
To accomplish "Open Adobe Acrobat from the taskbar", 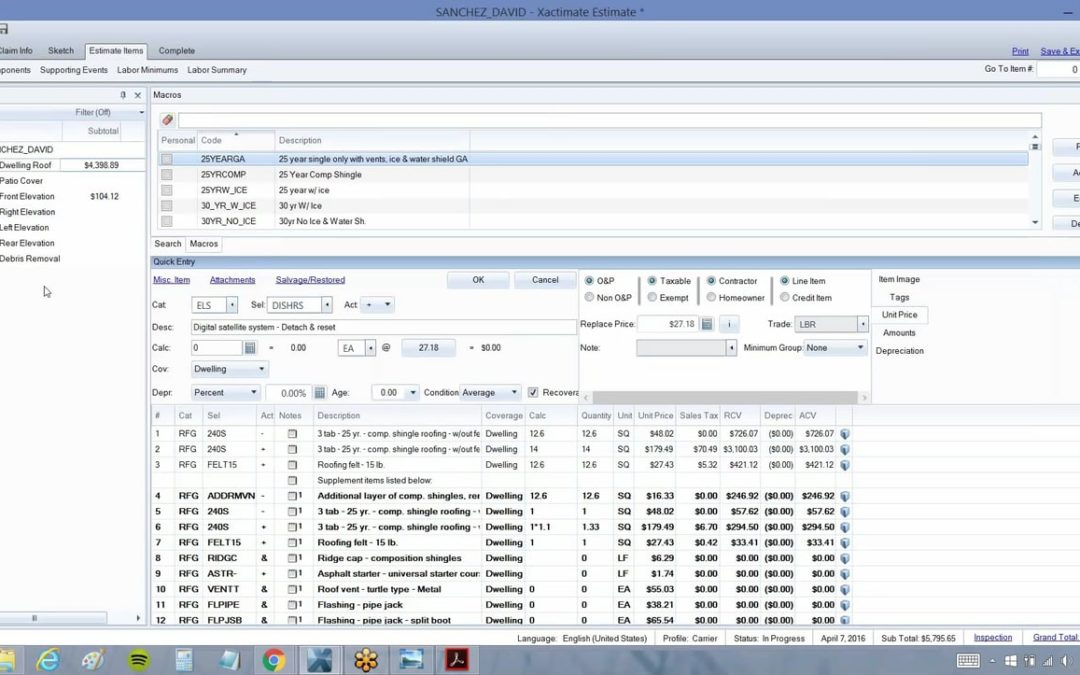I will point(457,660).
